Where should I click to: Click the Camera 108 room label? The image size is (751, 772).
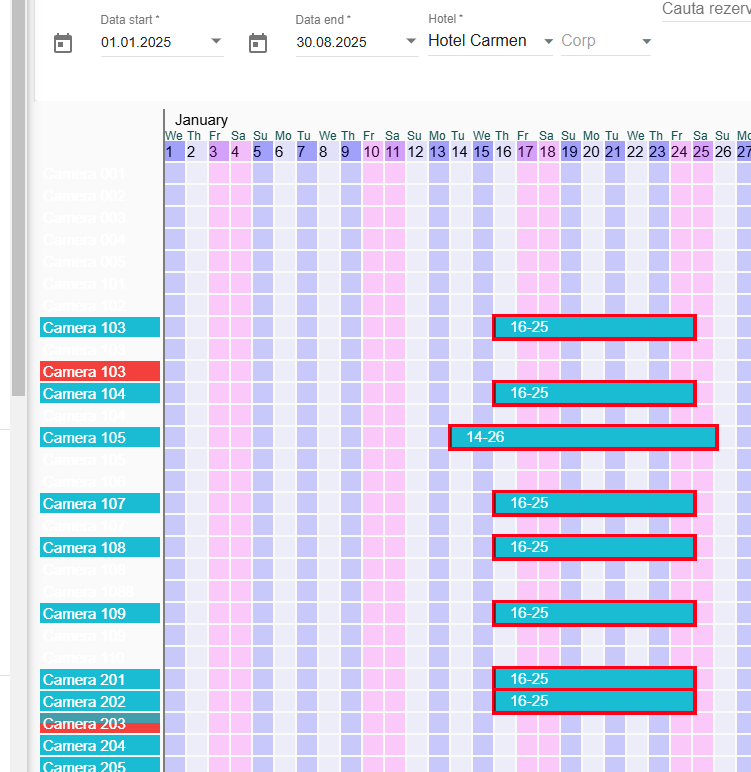(100, 547)
